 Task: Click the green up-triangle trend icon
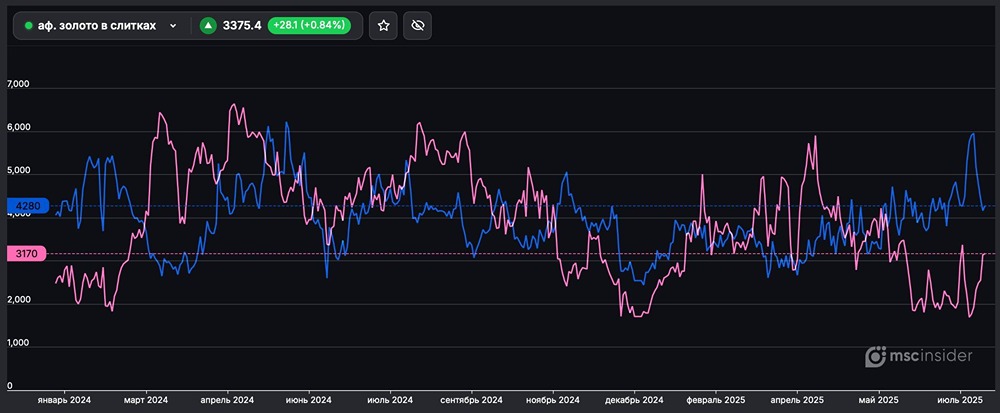[208, 26]
